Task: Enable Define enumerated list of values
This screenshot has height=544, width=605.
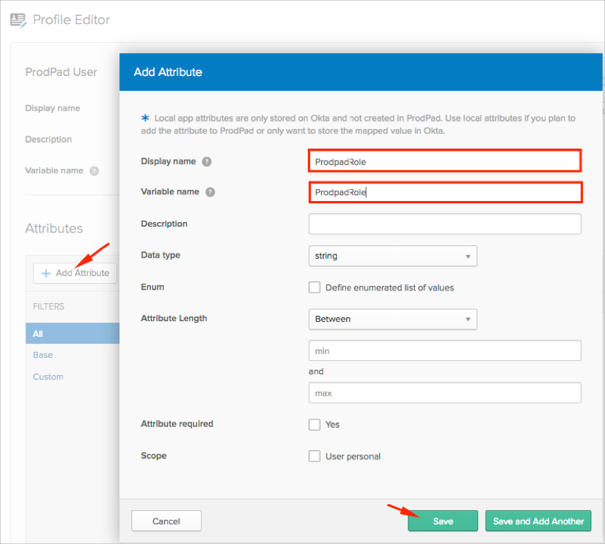Action: [x=315, y=288]
